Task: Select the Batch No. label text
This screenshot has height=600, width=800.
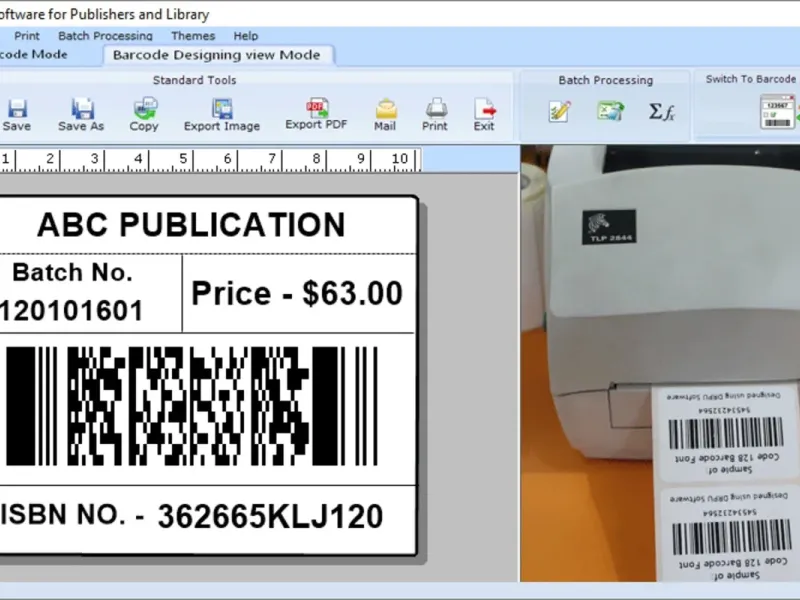Action: tap(72, 272)
